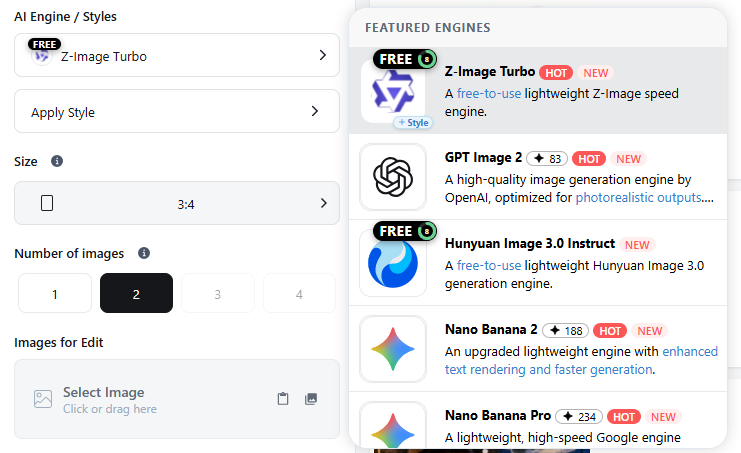Click the Hunyuan Image 3.0 Instruct logo
This screenshot has height=453, width=741.
[x=393, y=263]
